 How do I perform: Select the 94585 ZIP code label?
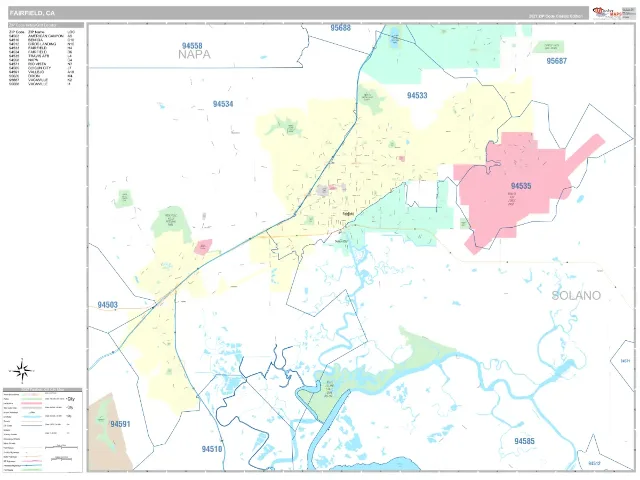pyautogui.click(x=524, y=441)
